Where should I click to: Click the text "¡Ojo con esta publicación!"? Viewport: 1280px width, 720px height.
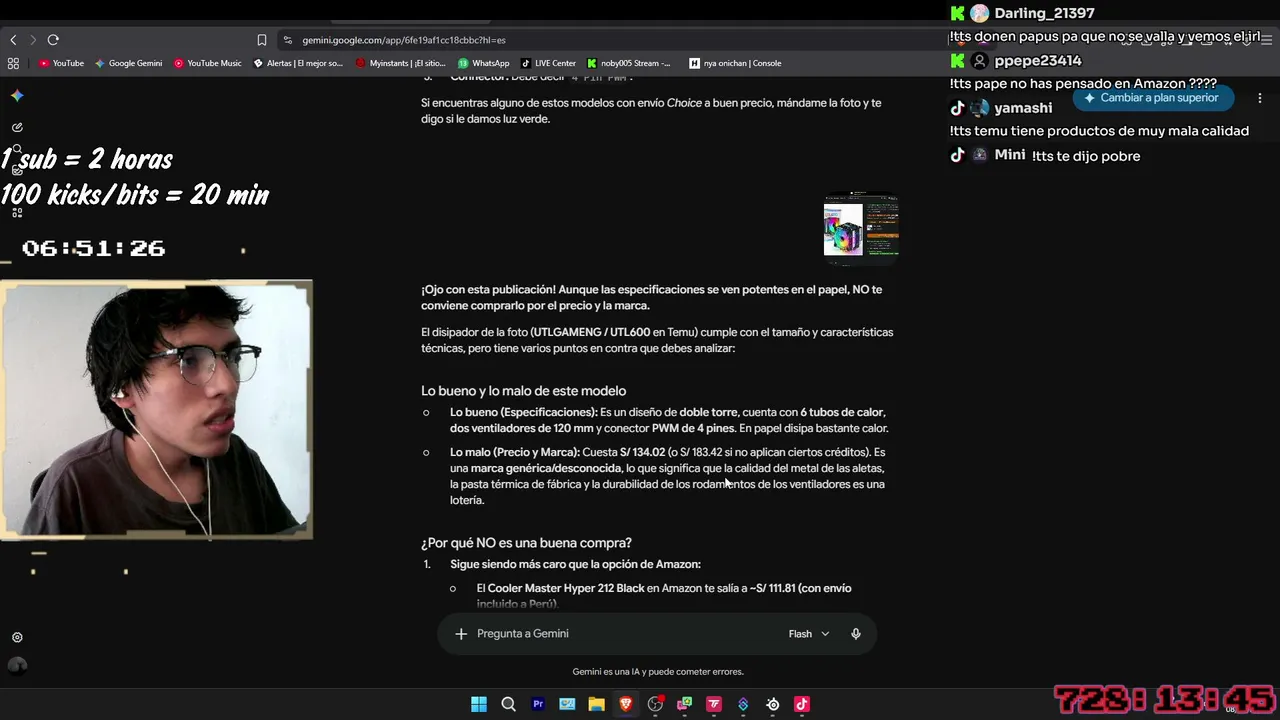tap(489, 289)
